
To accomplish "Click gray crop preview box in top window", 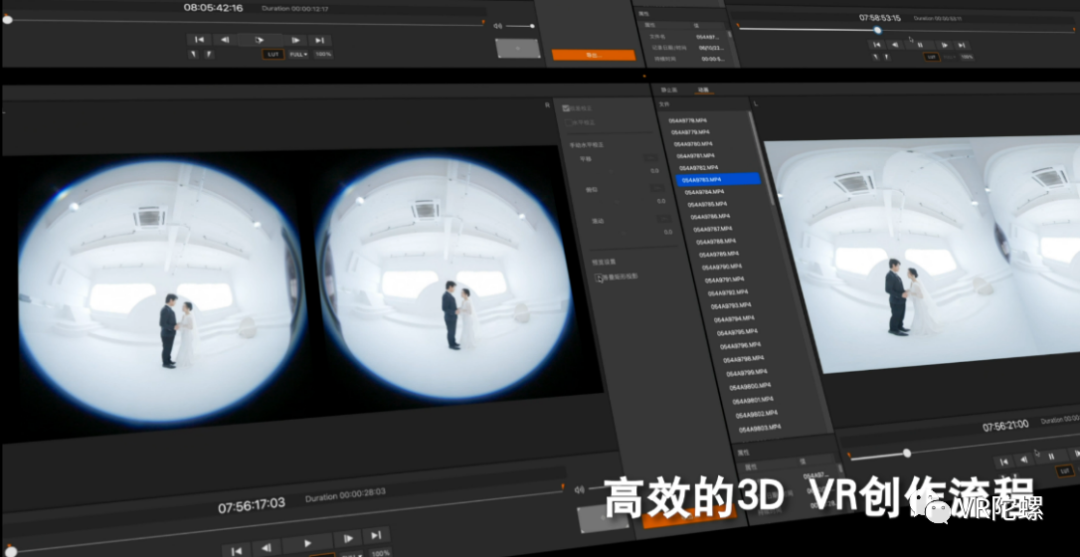I will click(517, 48).
